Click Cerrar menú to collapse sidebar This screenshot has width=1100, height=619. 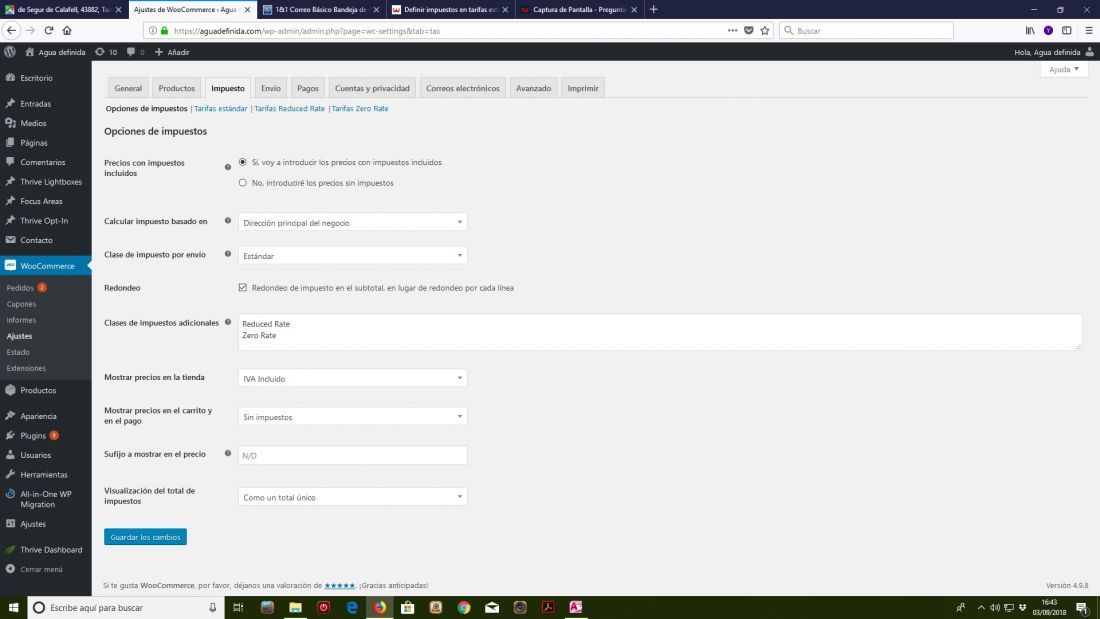[41, 569]
